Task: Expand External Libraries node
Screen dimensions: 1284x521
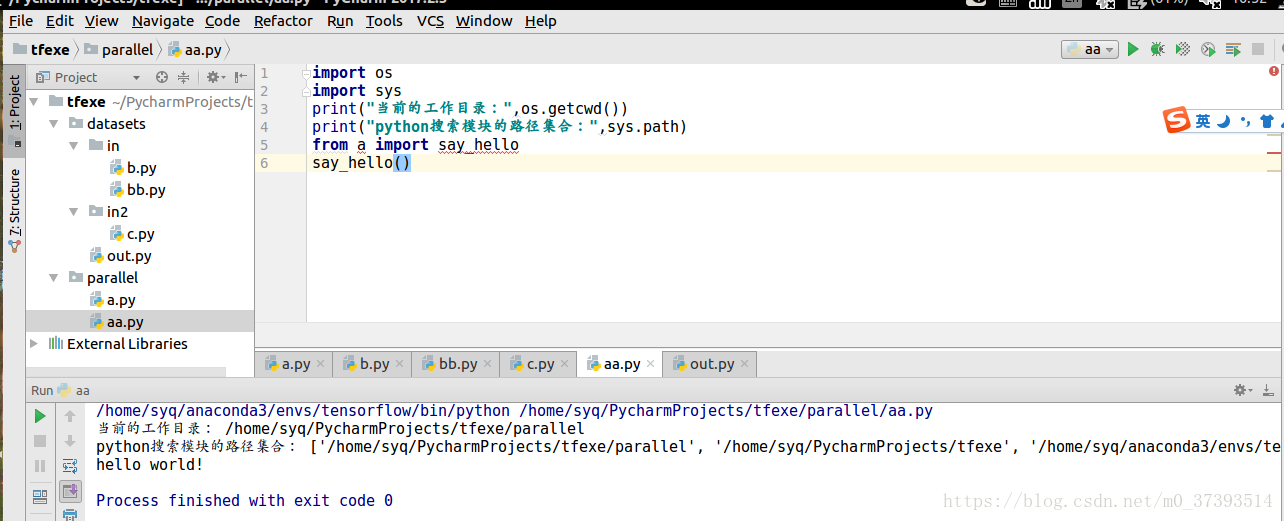Action: [x=34, y=344]
